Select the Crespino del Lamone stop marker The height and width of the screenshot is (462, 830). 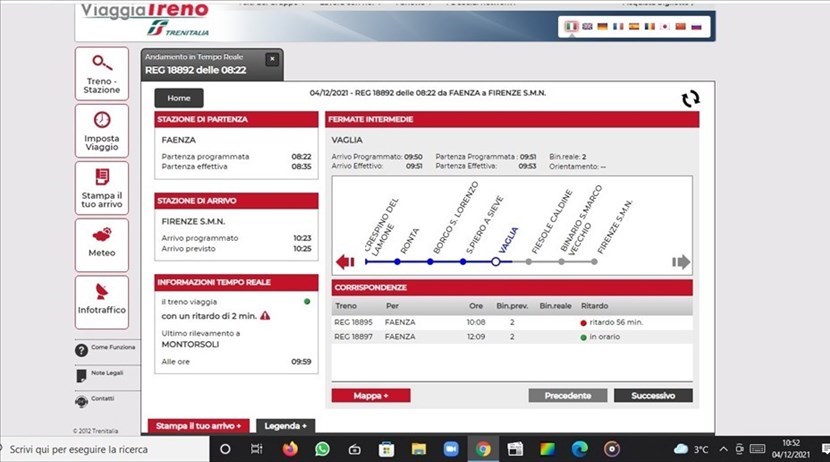click(366, 261)
